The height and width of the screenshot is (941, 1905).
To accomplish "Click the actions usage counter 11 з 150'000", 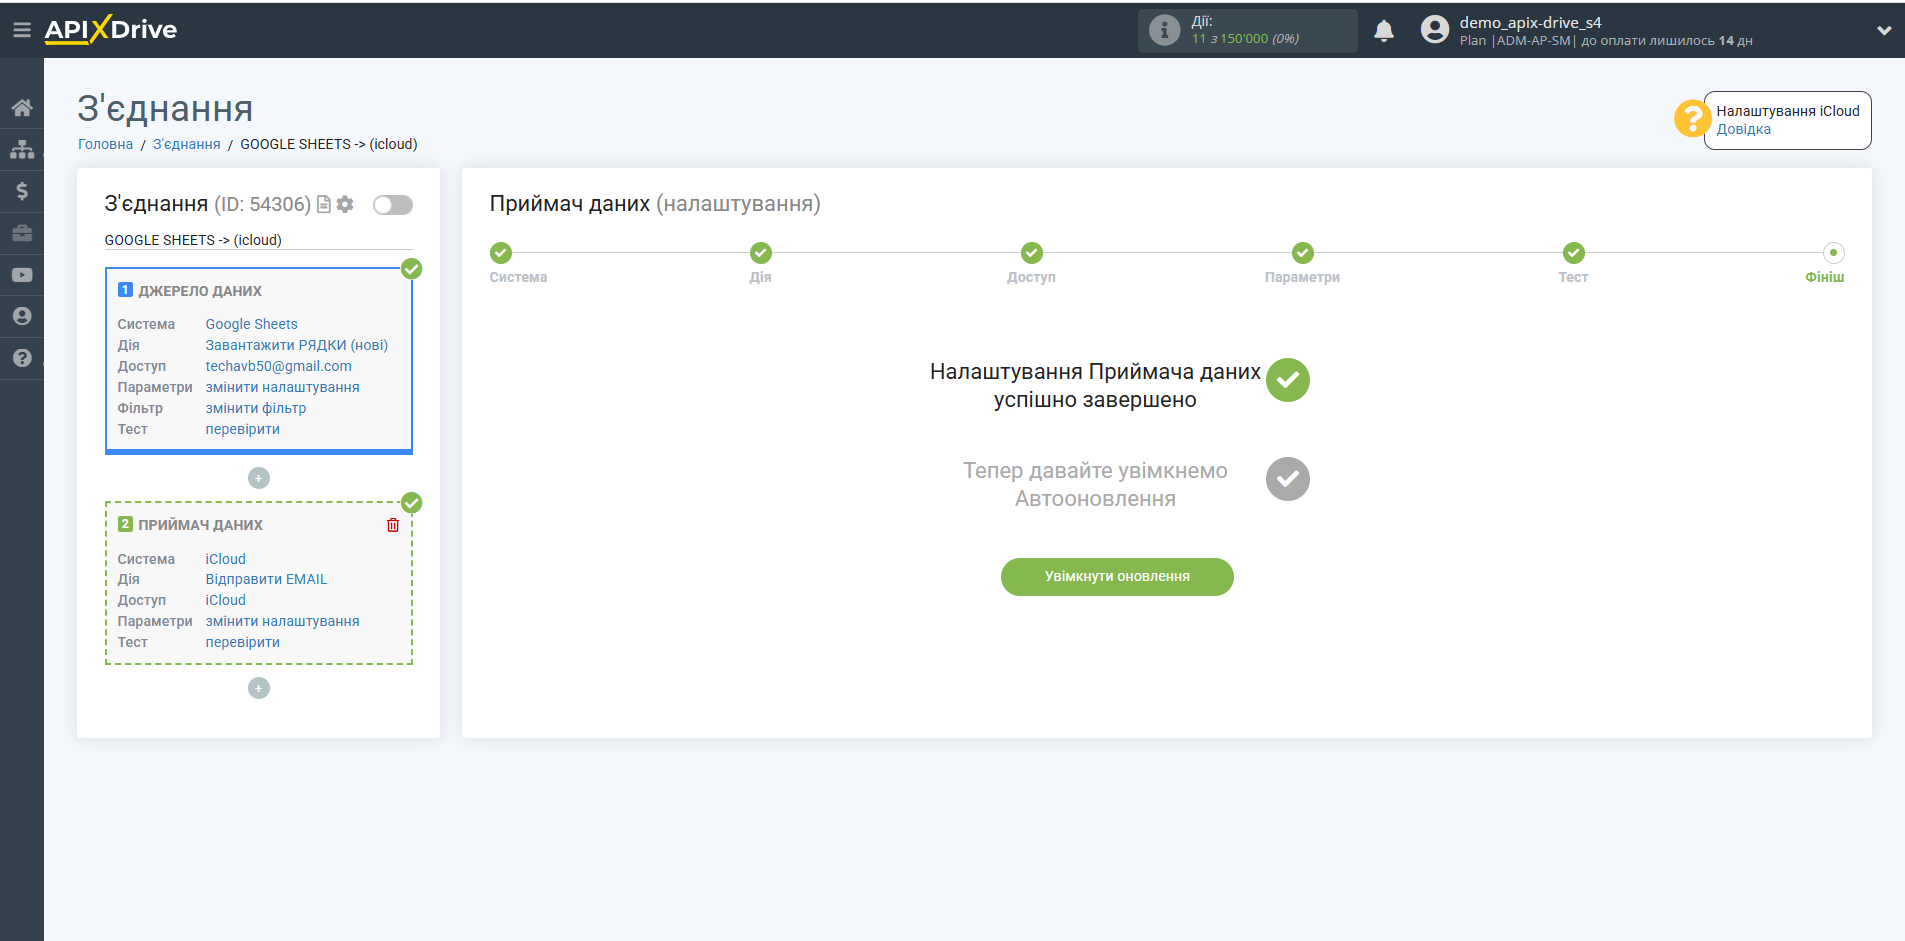I will [1245, 39].
